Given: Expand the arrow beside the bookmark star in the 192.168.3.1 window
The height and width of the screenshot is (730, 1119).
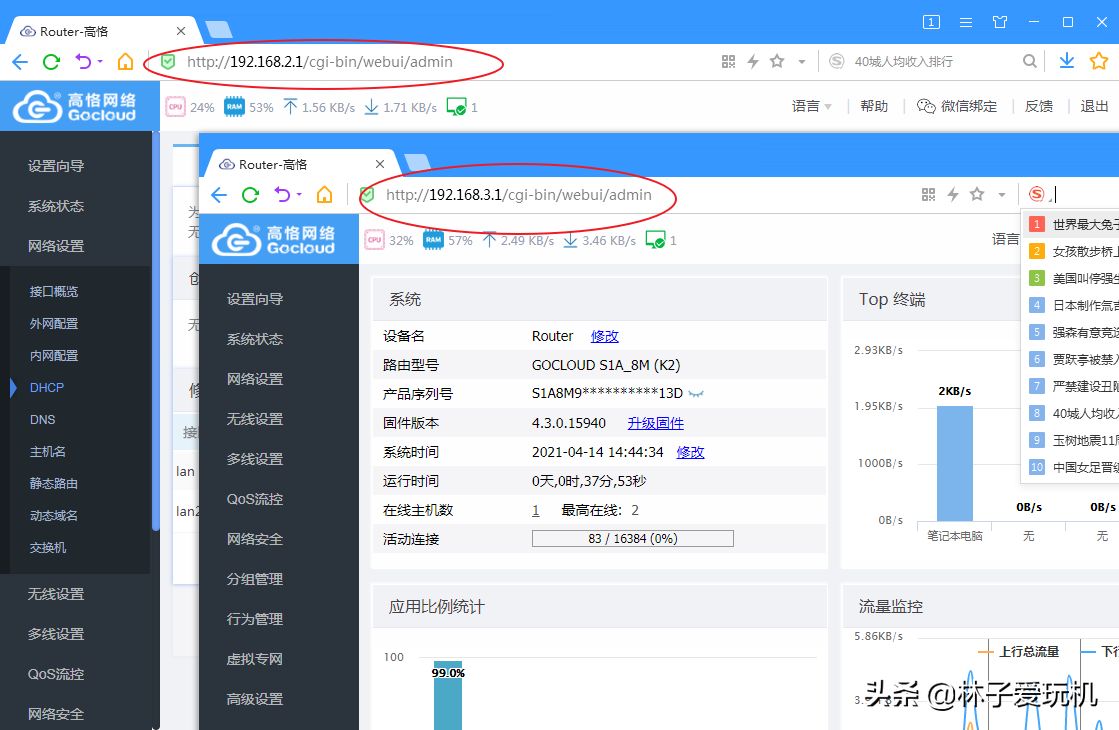Looking at the screenshot, I should tap(1002, 195).
